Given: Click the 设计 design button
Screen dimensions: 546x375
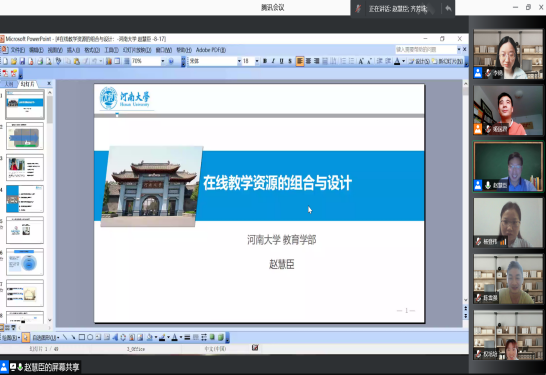Looking at the screenshot, I should [x=419, y=61].
